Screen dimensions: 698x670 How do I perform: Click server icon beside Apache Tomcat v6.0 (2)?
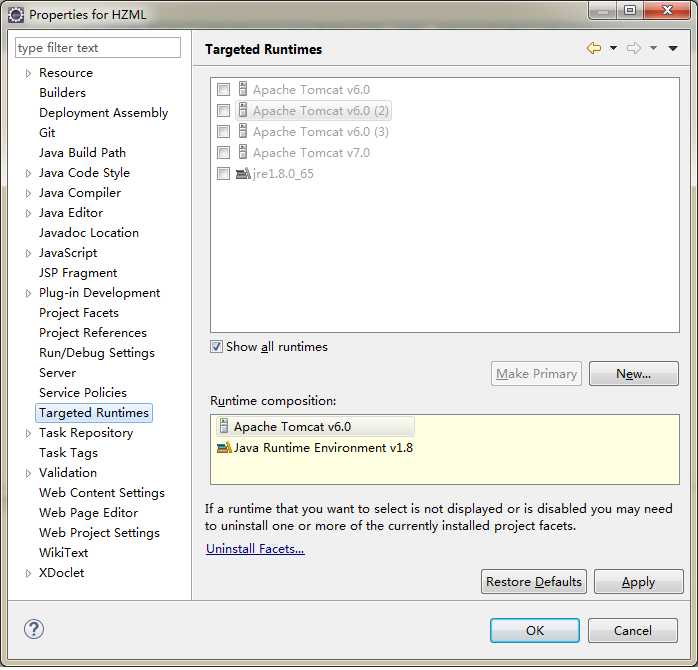pyautogui.click(x=243, y=110)
